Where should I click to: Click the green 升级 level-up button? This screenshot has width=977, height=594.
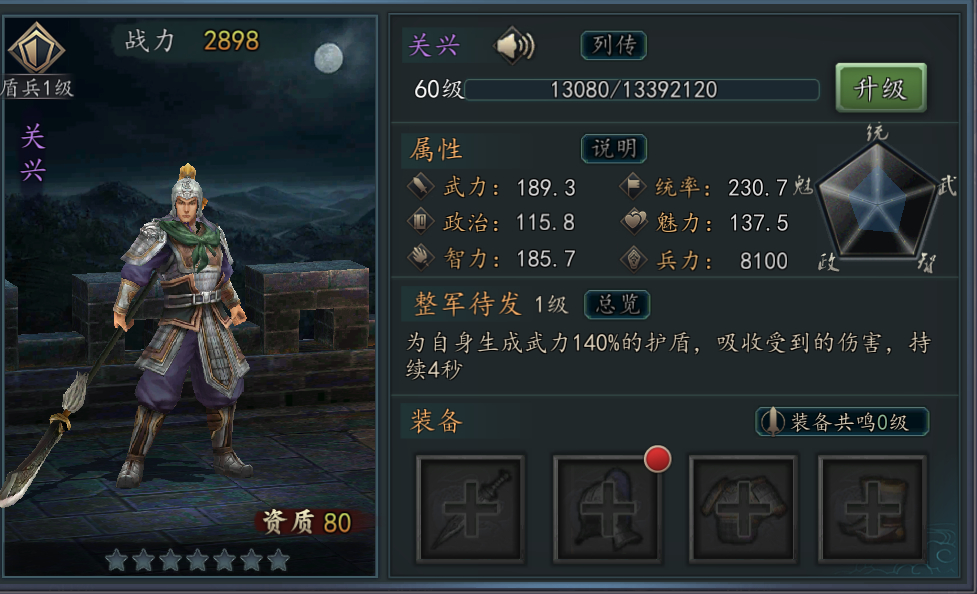pyautogui.click(x=880, y=88)
